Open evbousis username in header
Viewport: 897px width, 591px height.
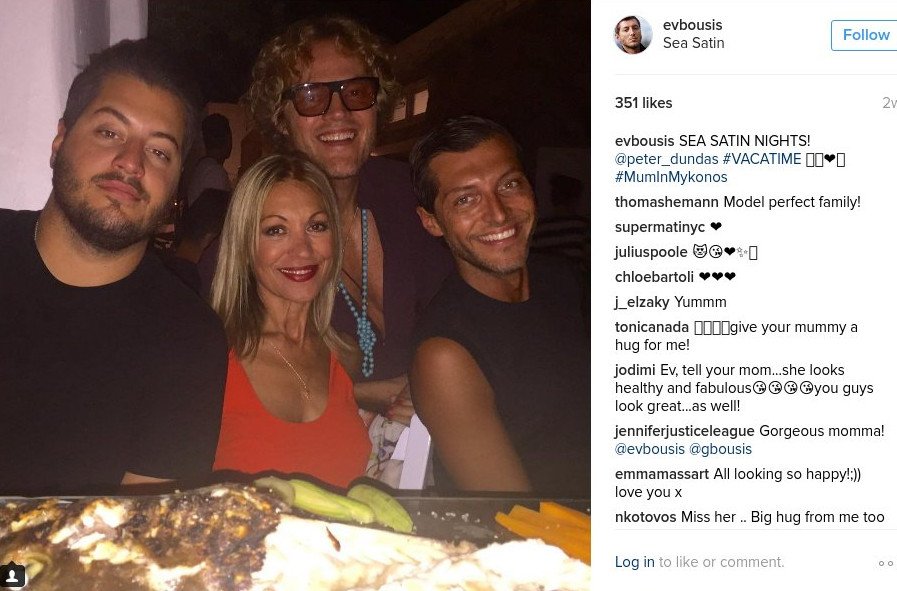692,25
